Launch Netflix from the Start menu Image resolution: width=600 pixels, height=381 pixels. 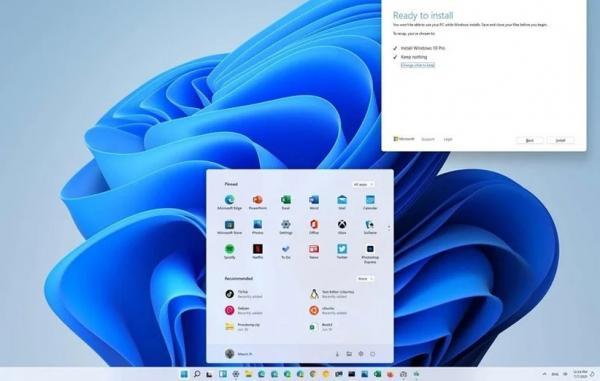coord(258,251)
